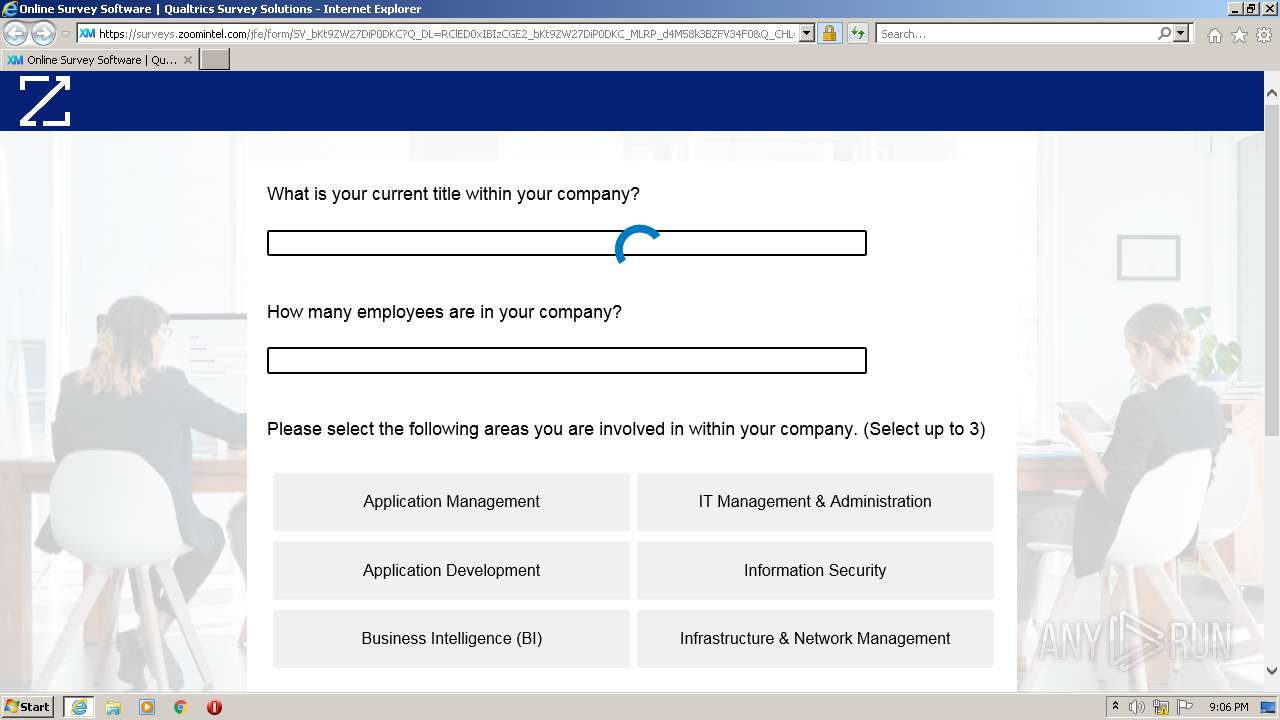This screenshot has height=720, width=1280.
Task: Open the File Explorer taskbar icon
Action: 113,707
